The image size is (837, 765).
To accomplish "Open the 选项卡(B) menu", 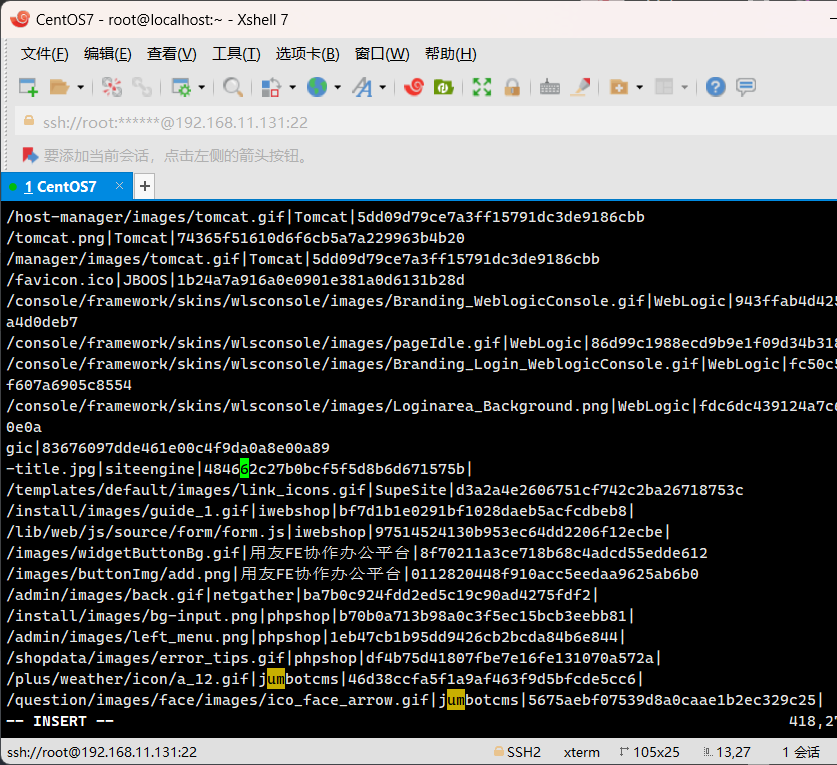I will coord(307,54).
